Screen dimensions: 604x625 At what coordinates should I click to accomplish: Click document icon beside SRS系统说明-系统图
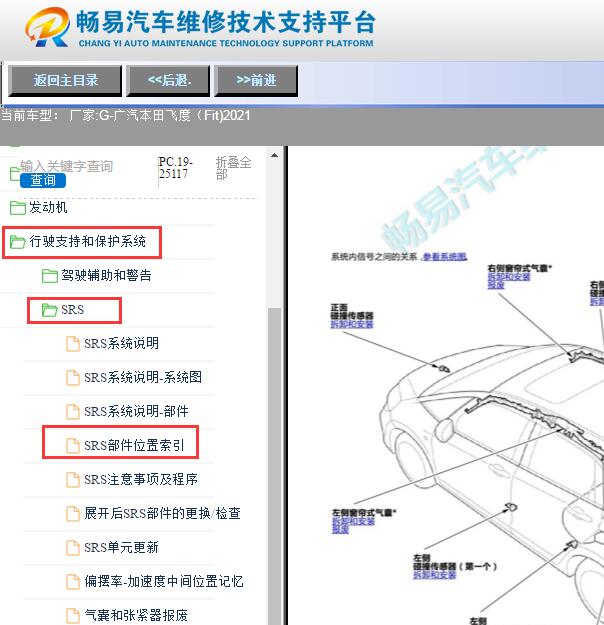click(x=73, y=377)
